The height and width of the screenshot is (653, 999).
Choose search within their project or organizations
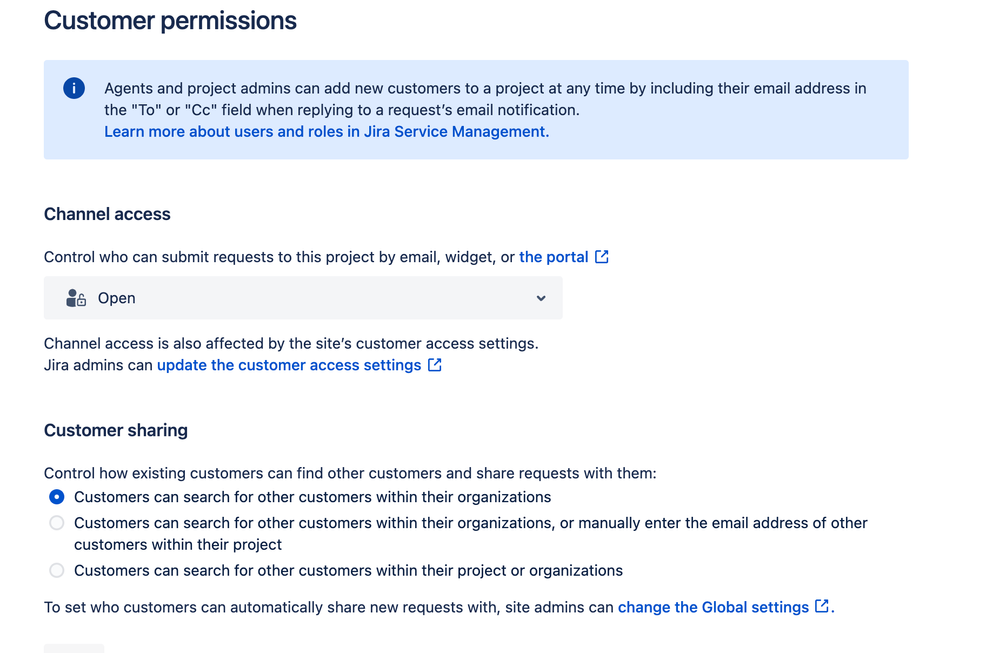pos(56,570)
